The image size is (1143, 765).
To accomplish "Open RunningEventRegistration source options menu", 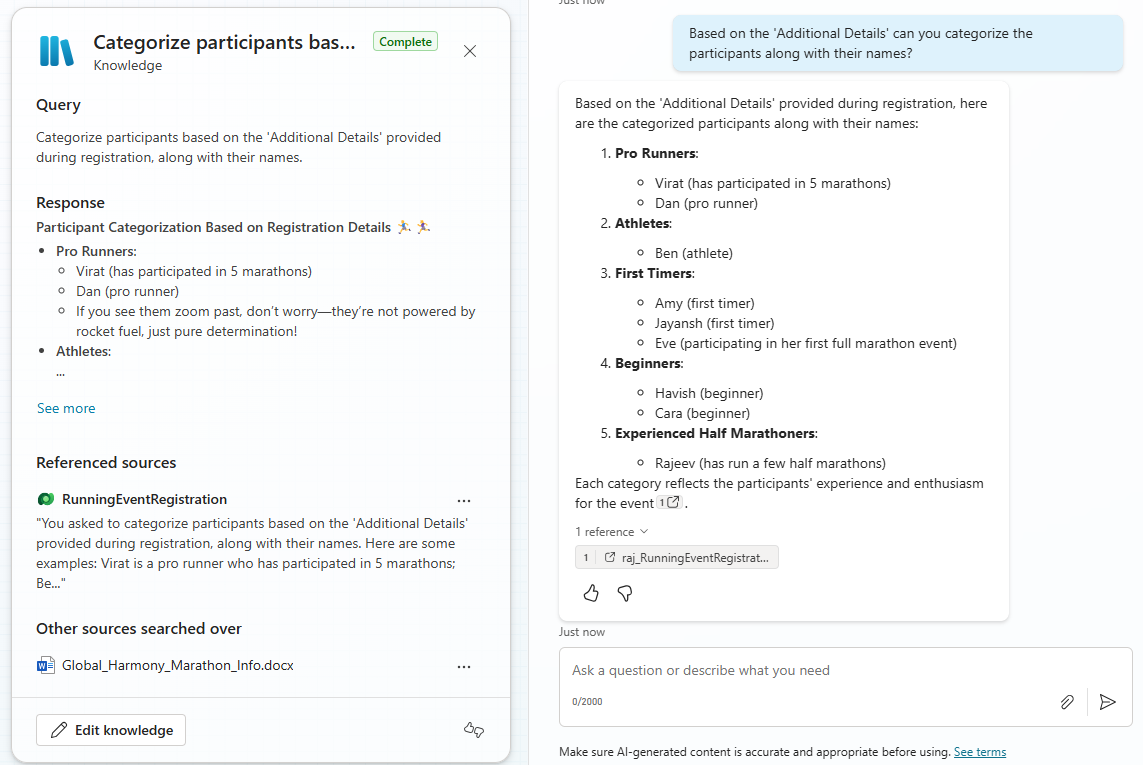I will (x=463, y=500).
